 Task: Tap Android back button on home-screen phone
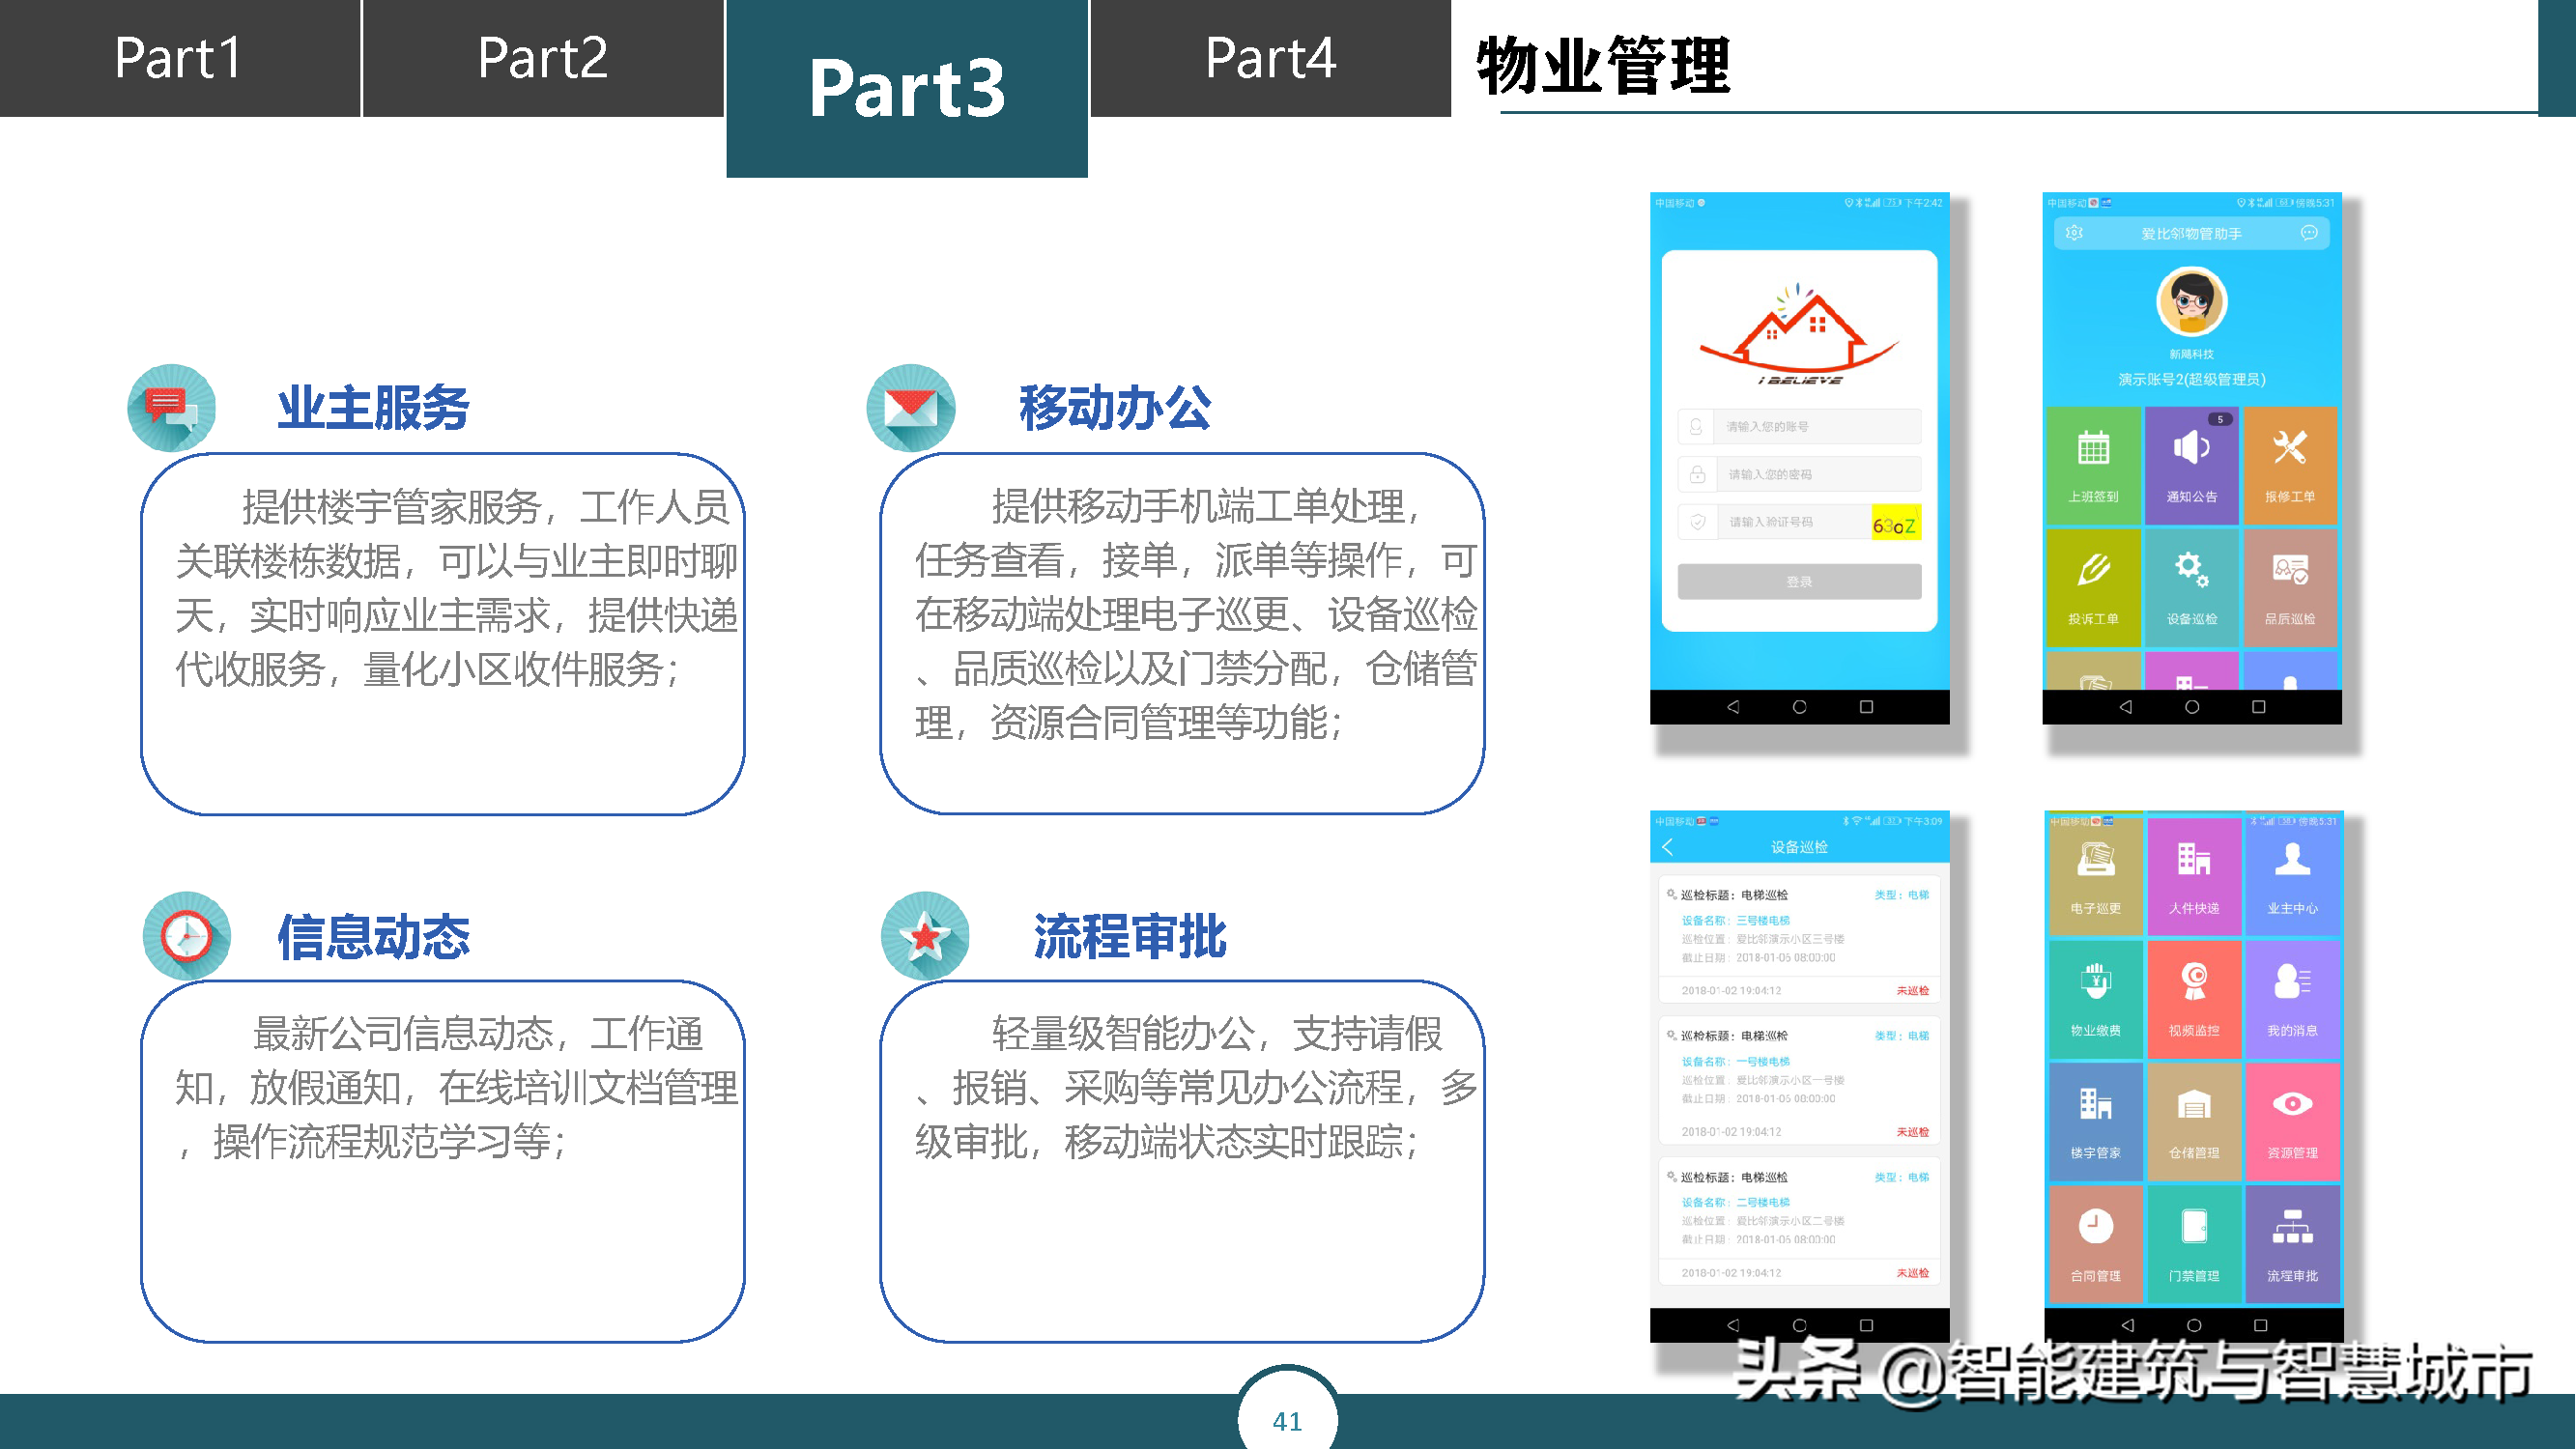point(2125,707)
